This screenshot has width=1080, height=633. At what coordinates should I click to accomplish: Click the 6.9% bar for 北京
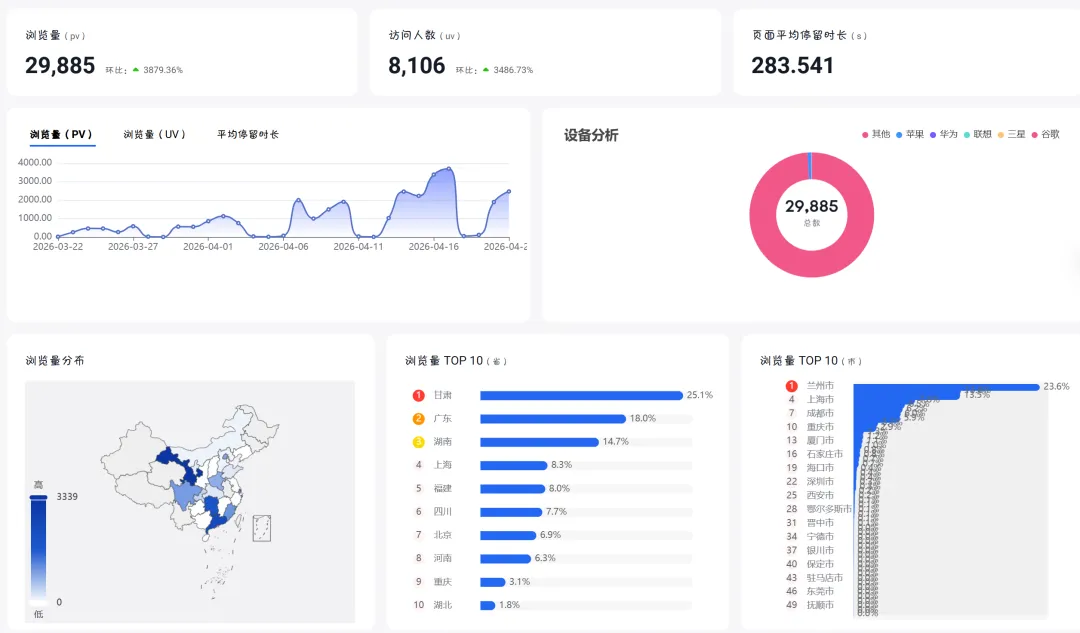[508, 535]
